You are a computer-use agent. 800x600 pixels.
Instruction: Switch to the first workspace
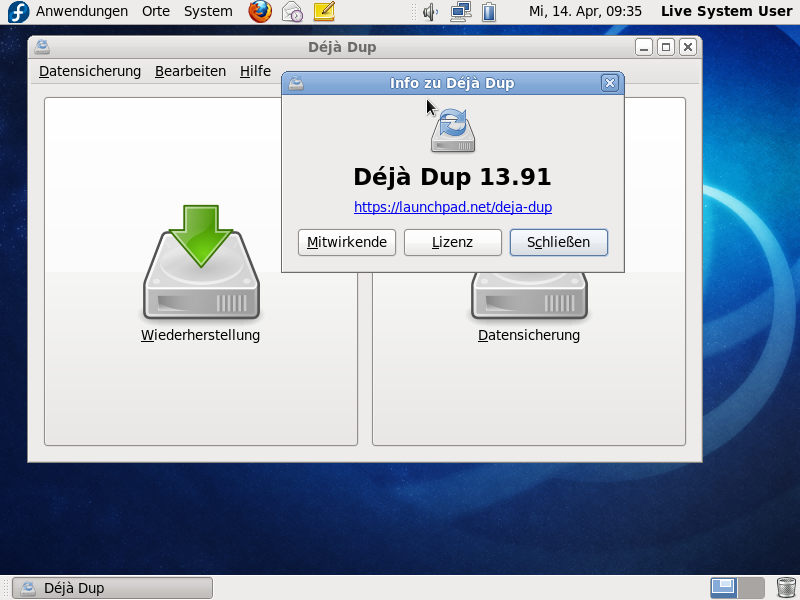click(723, 588)
